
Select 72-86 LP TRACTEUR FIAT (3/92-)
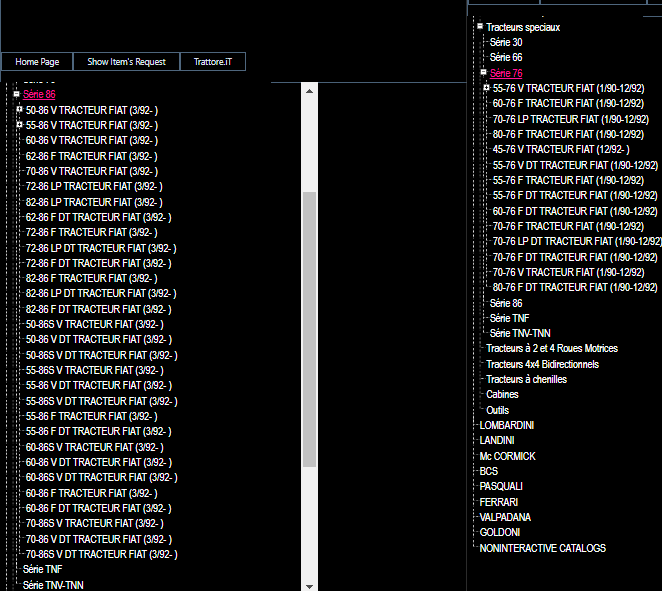click(x=94, y=186)
